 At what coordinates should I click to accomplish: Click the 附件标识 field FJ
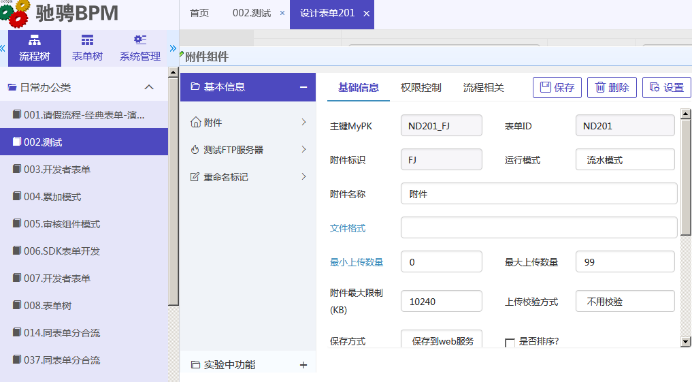442,160
